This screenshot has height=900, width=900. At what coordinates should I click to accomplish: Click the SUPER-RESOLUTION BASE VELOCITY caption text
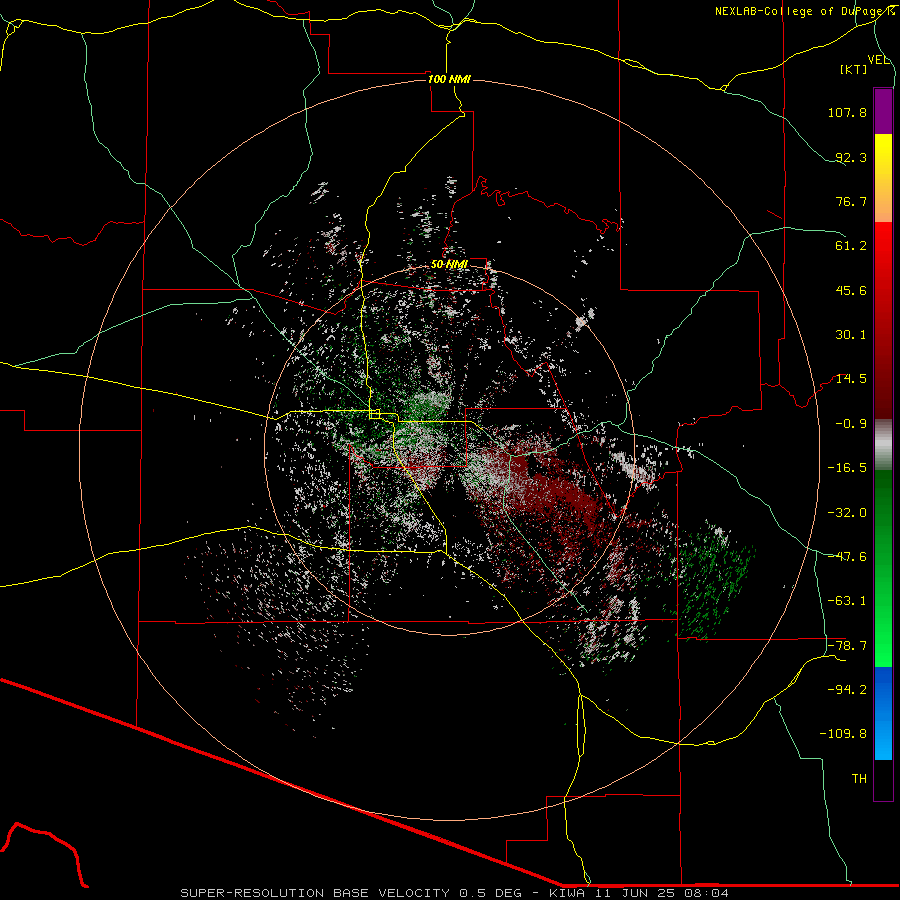[315, 893]
